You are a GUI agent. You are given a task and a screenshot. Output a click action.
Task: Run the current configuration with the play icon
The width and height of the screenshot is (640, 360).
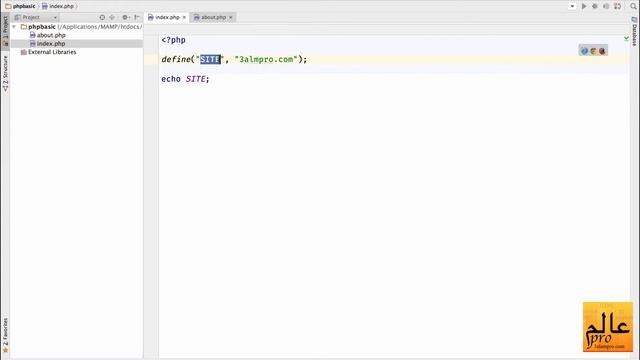click(x=584, y=6)
